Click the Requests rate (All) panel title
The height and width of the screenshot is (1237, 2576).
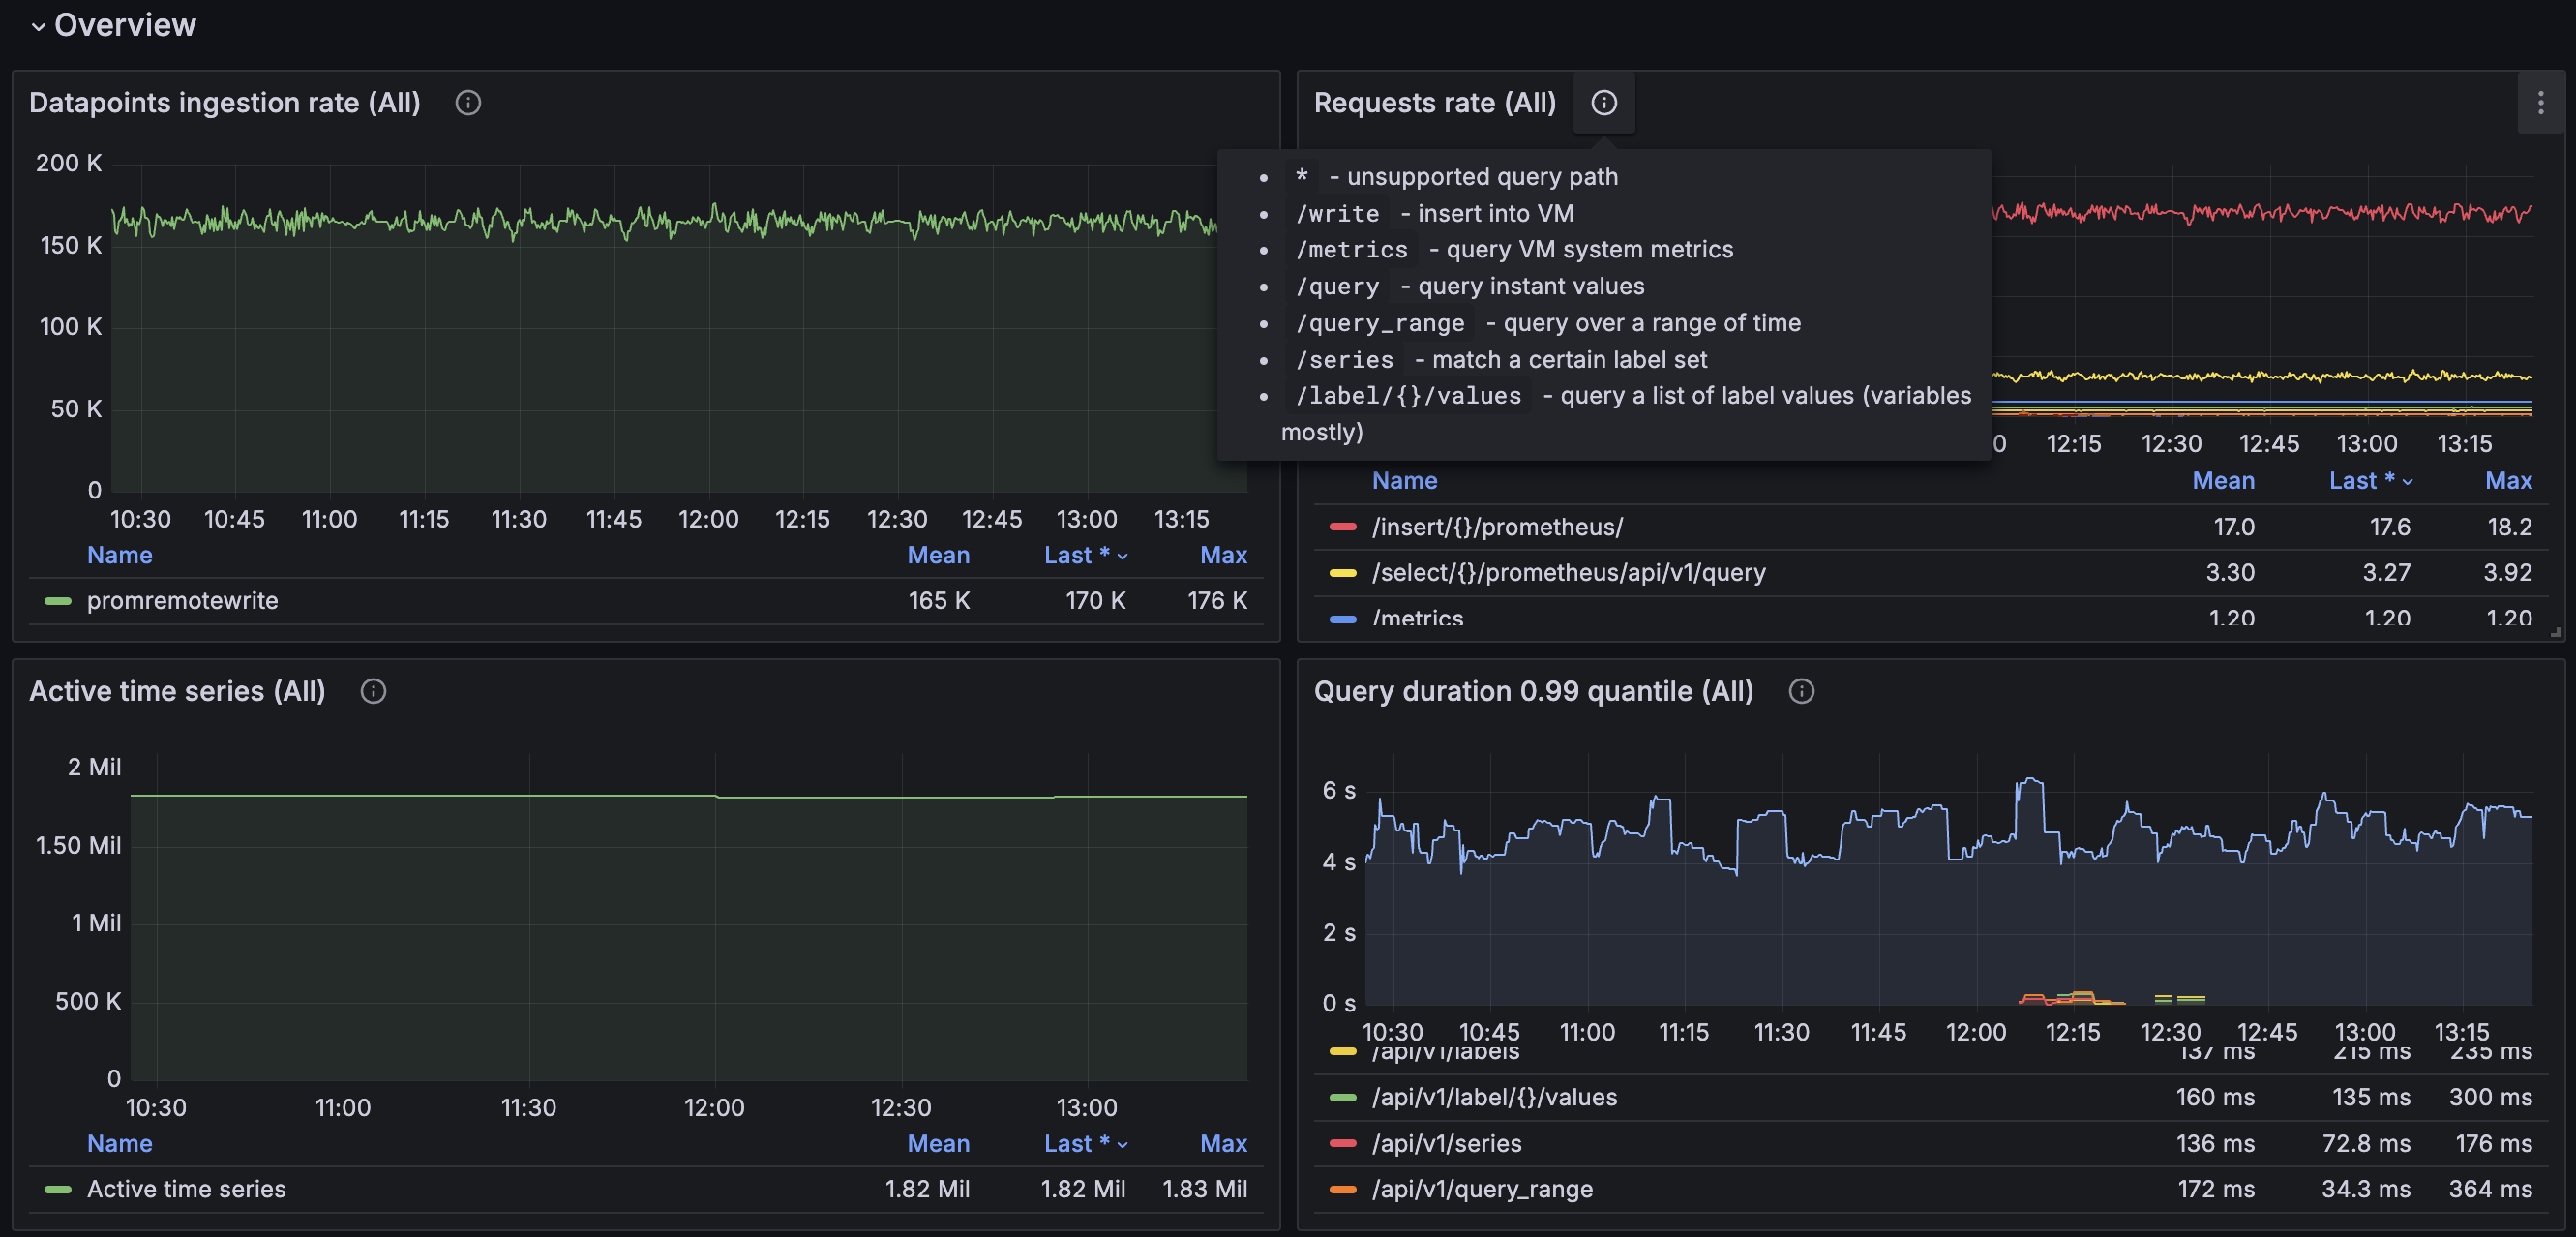[x=1434, y=103]
